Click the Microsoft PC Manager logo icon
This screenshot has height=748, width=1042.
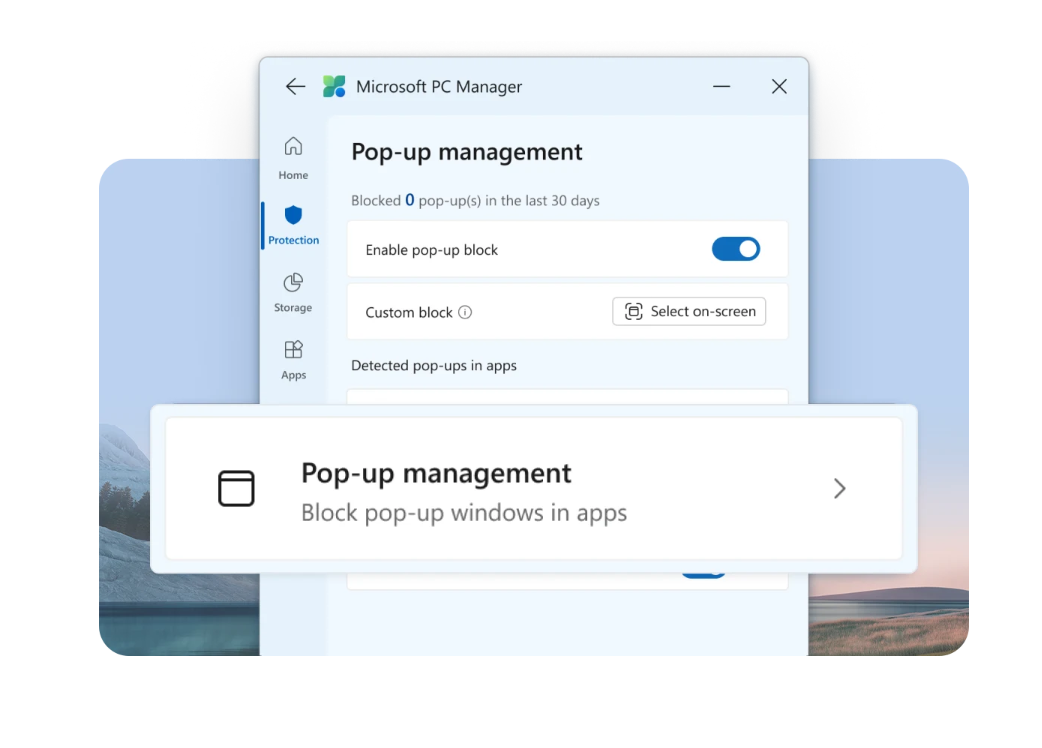pyautogui.click(x=334, y=86)
